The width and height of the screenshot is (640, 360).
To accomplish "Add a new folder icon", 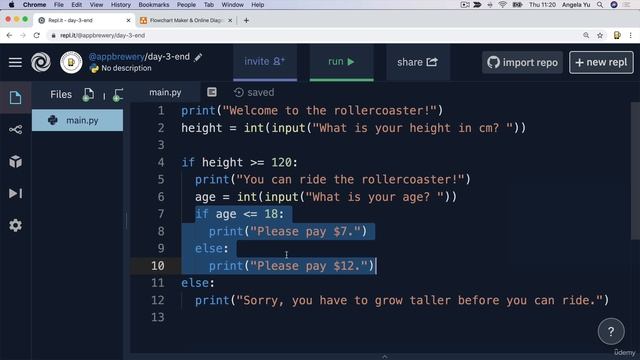I will pyautogui.click(x=118, y=95).
